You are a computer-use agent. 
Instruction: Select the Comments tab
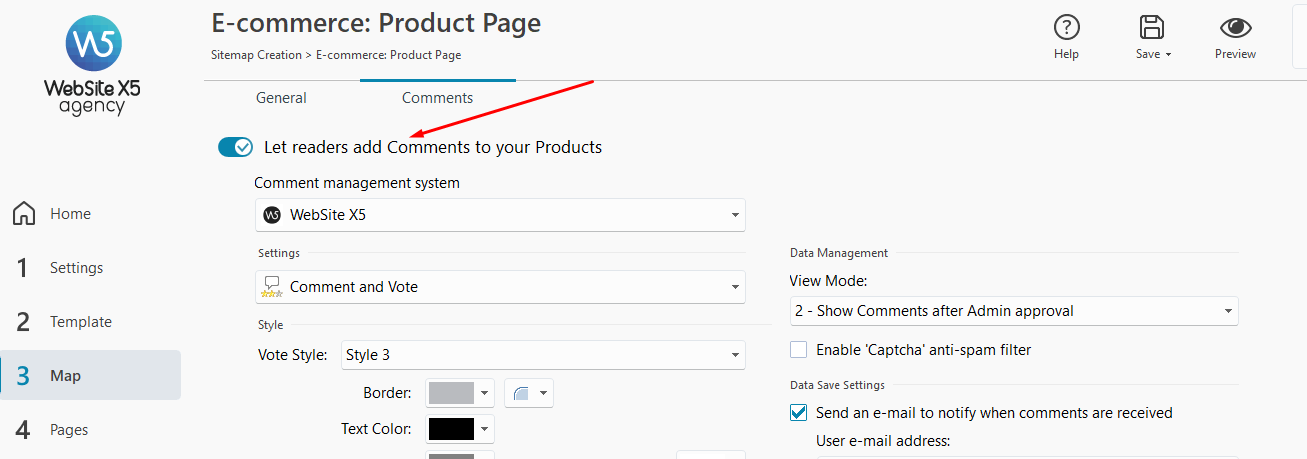[437, 98]
